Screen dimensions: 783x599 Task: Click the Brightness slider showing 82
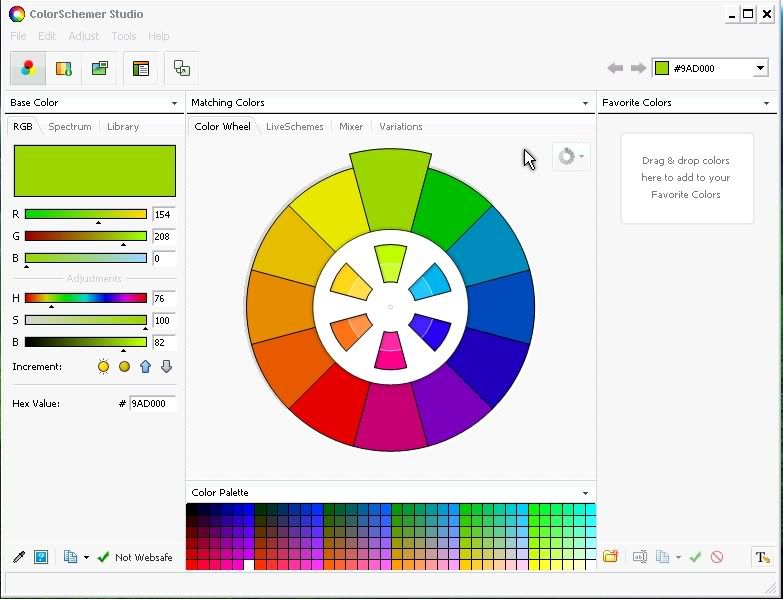pos(86,342)
